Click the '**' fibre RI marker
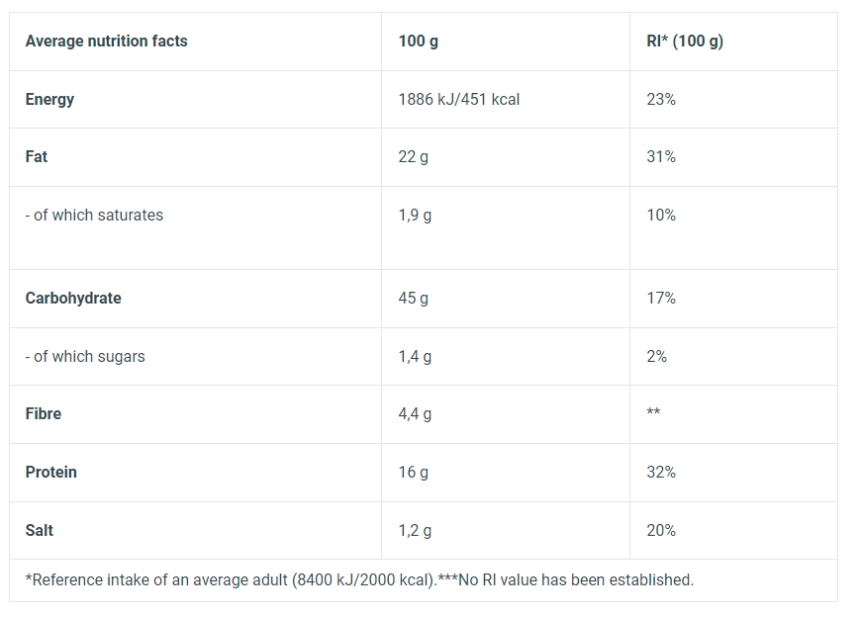The width and height of the screenshot is (864, 617). point(654,412)
